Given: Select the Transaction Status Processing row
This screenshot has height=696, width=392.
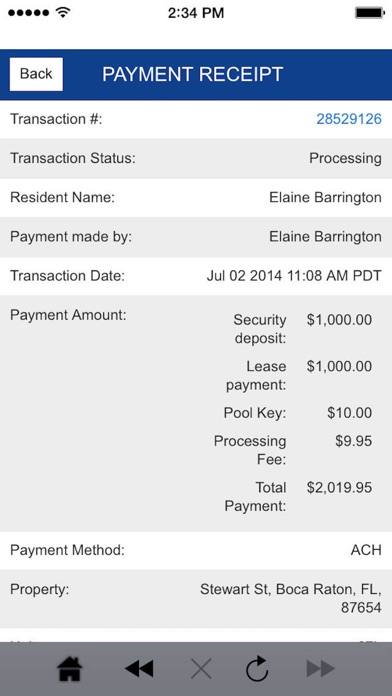Looking at the screenshot, I should pos(196,158).
